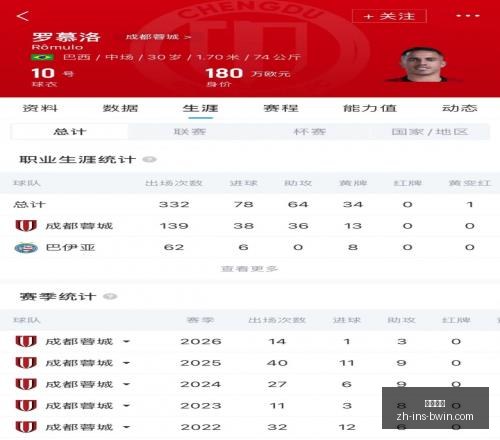Switch to the 数据 tab
The height and width of the screenshot is (440, 500).
point(120,108)
